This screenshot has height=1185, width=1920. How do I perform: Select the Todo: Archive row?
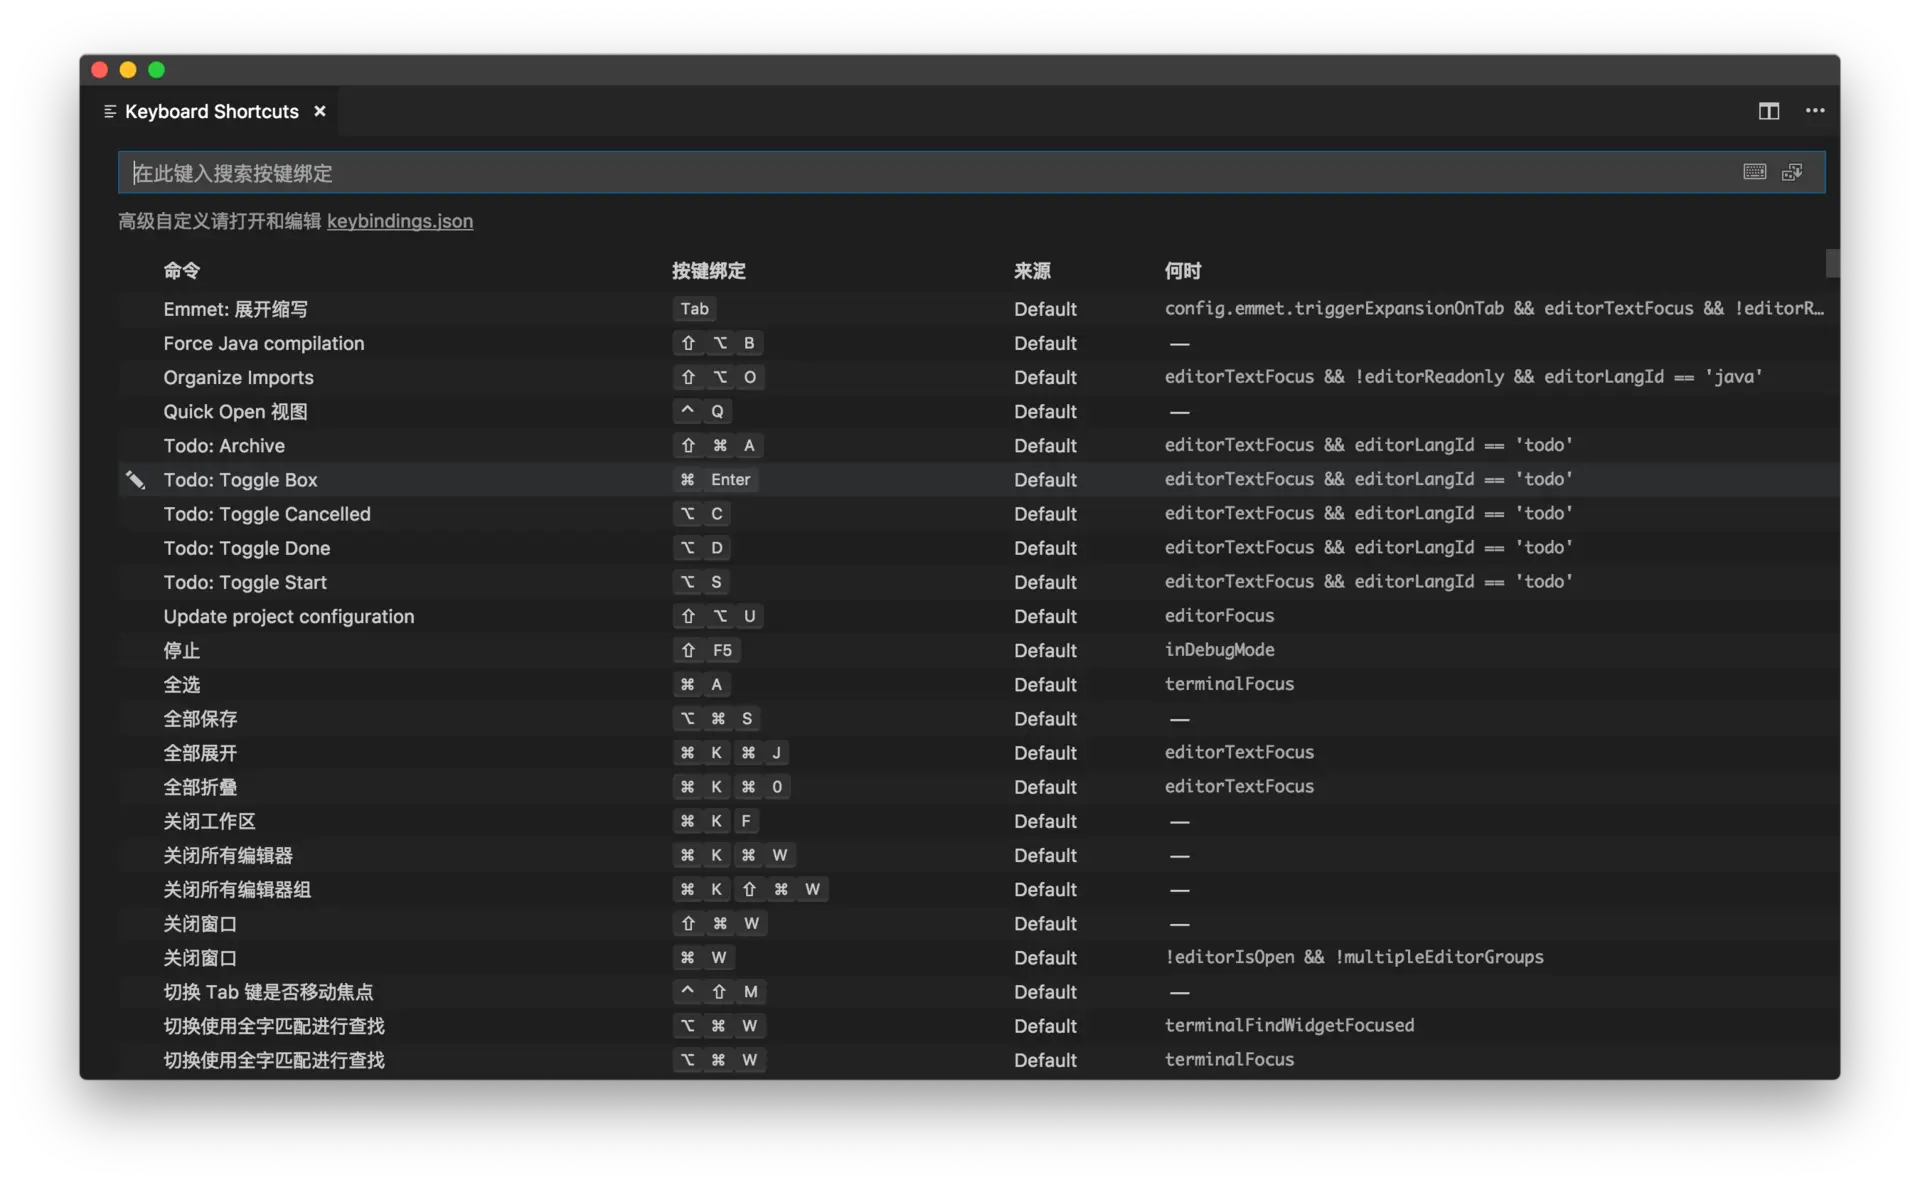pos(224,446)
